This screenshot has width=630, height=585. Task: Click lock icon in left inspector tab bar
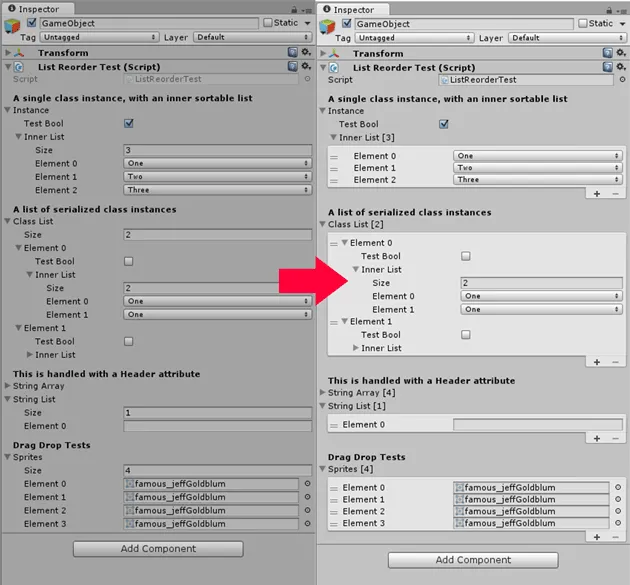[294, 9]
